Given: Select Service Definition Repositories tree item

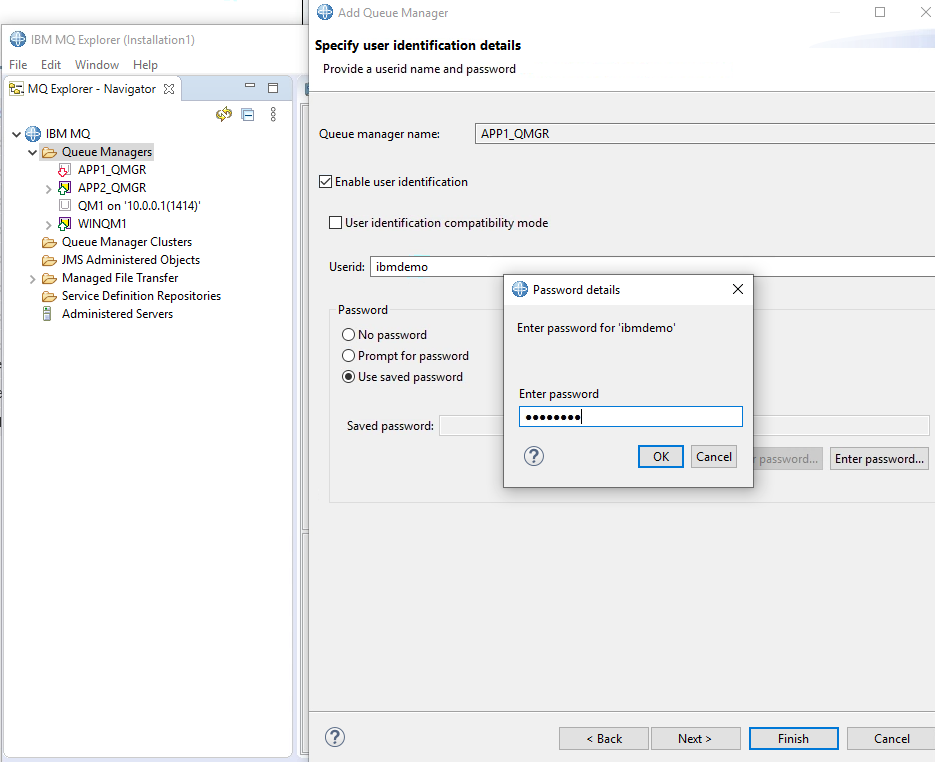Looking at the screenshot, I should [x=141, y=296].
